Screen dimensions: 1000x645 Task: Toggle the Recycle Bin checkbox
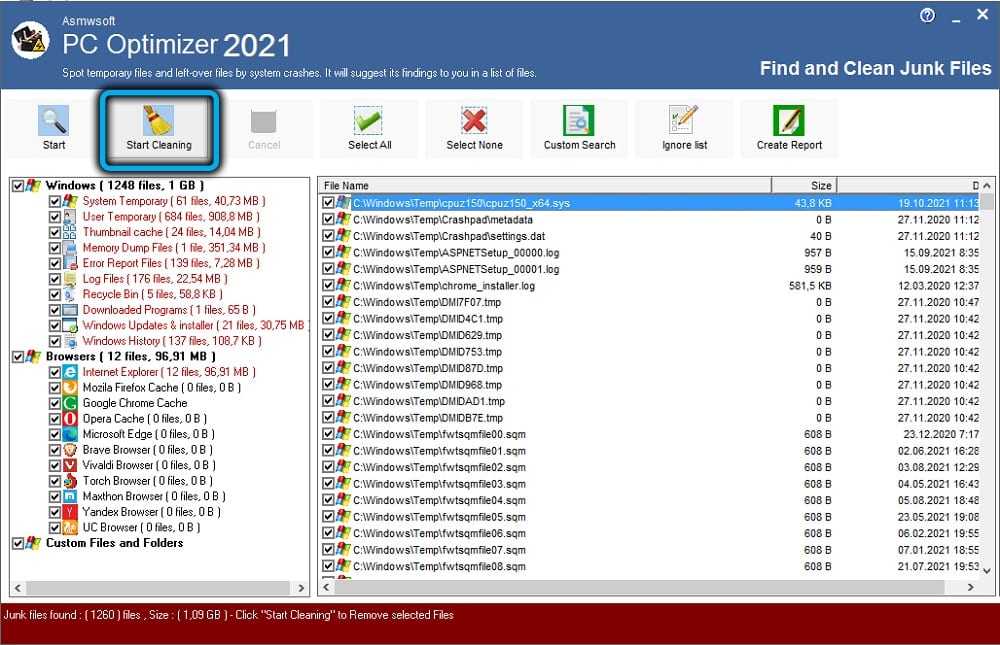pyautogui.click(x=56, y=294)
